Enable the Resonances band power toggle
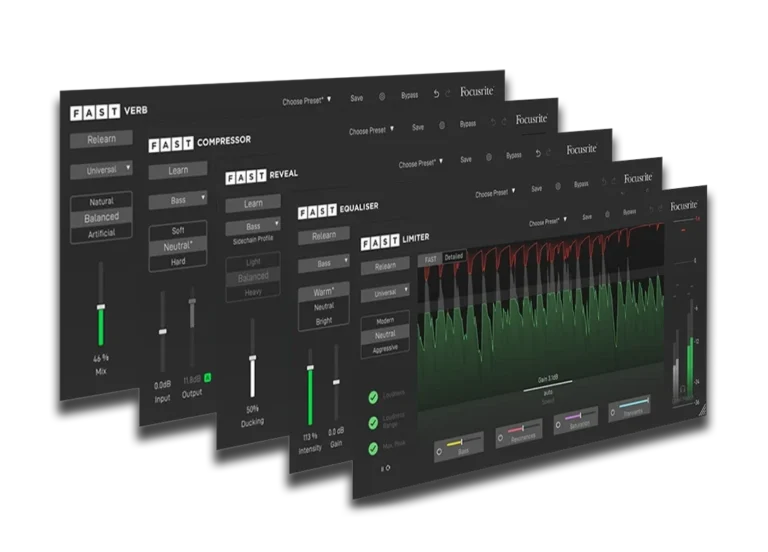The width and height of the screenshot is (768, 552). pos(500,438)
